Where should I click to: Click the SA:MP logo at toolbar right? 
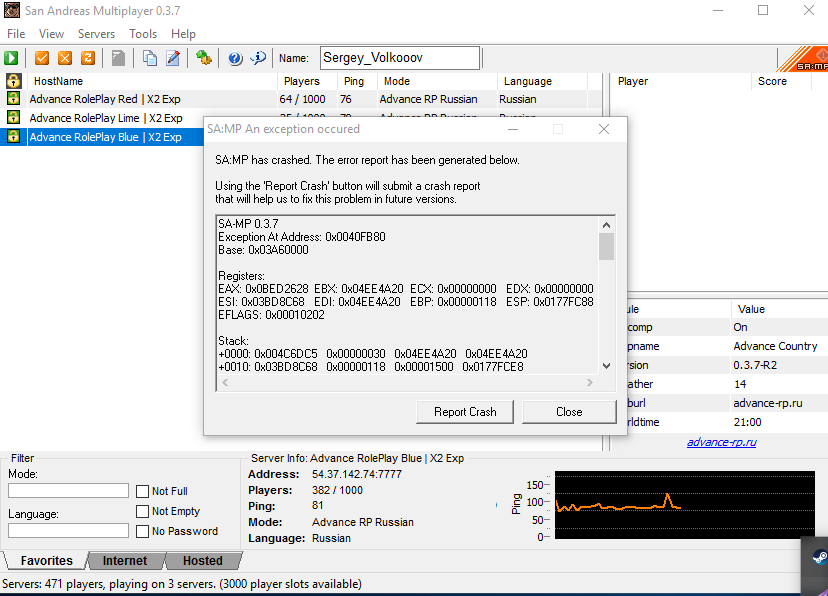point(803,59)
